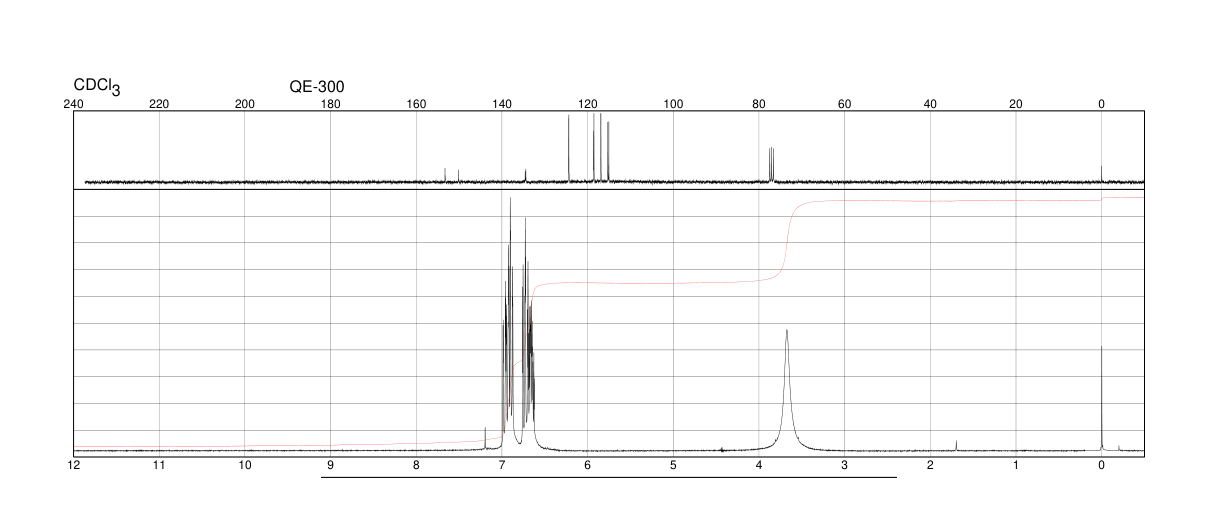The width and height of the screenshot is (1224, 528).
Task: Select the 200 tick label on carbon axis
Action: pyautogui.click(x=245, y=105)
